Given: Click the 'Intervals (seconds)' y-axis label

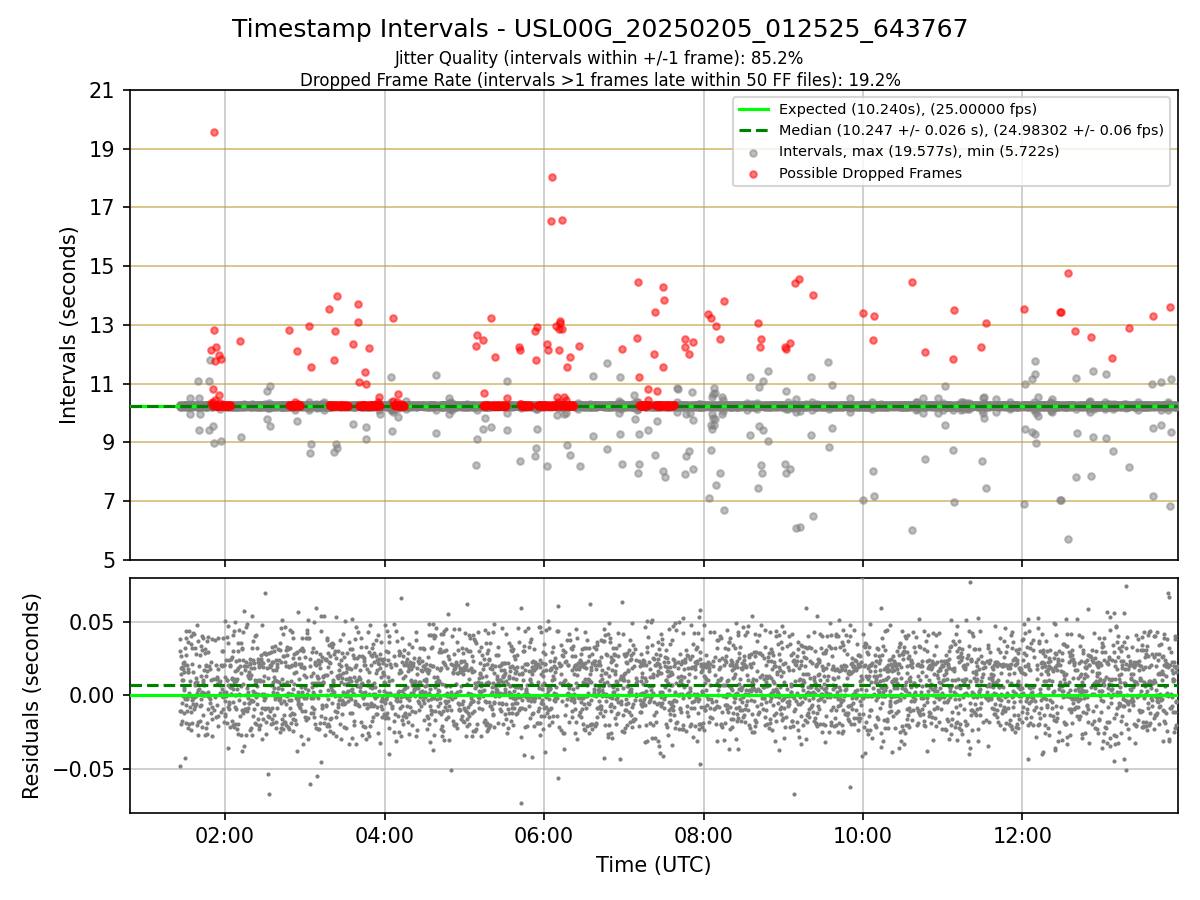Looking at the screenshot, I should tap(69, 325).
